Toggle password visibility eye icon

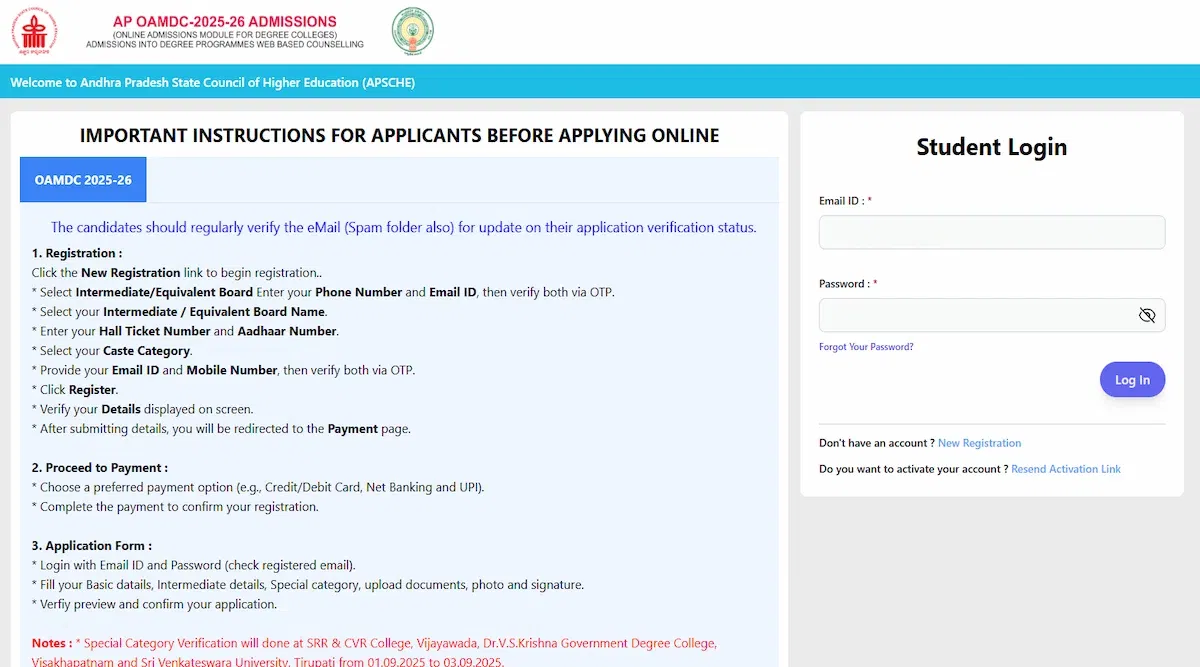click(1147, 315)
